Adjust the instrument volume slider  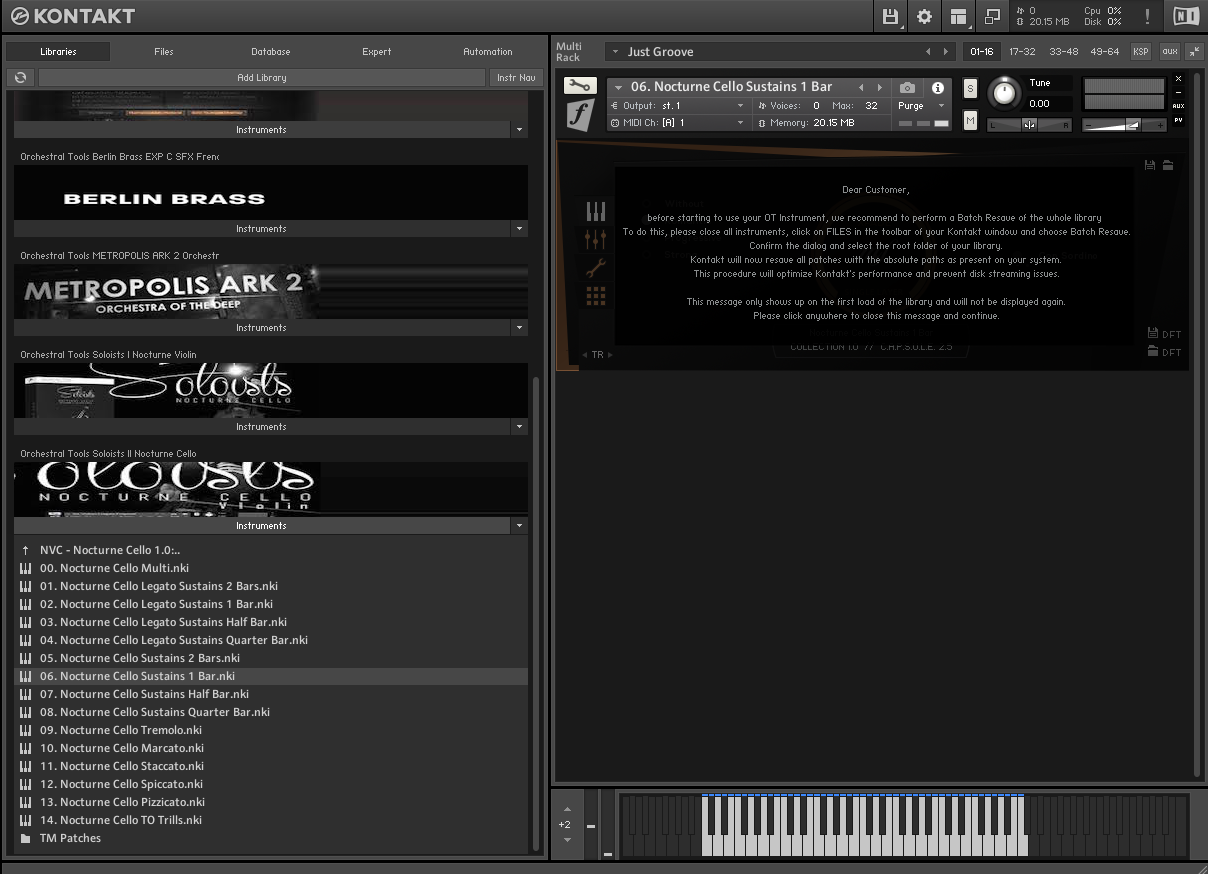[1125, 125]
